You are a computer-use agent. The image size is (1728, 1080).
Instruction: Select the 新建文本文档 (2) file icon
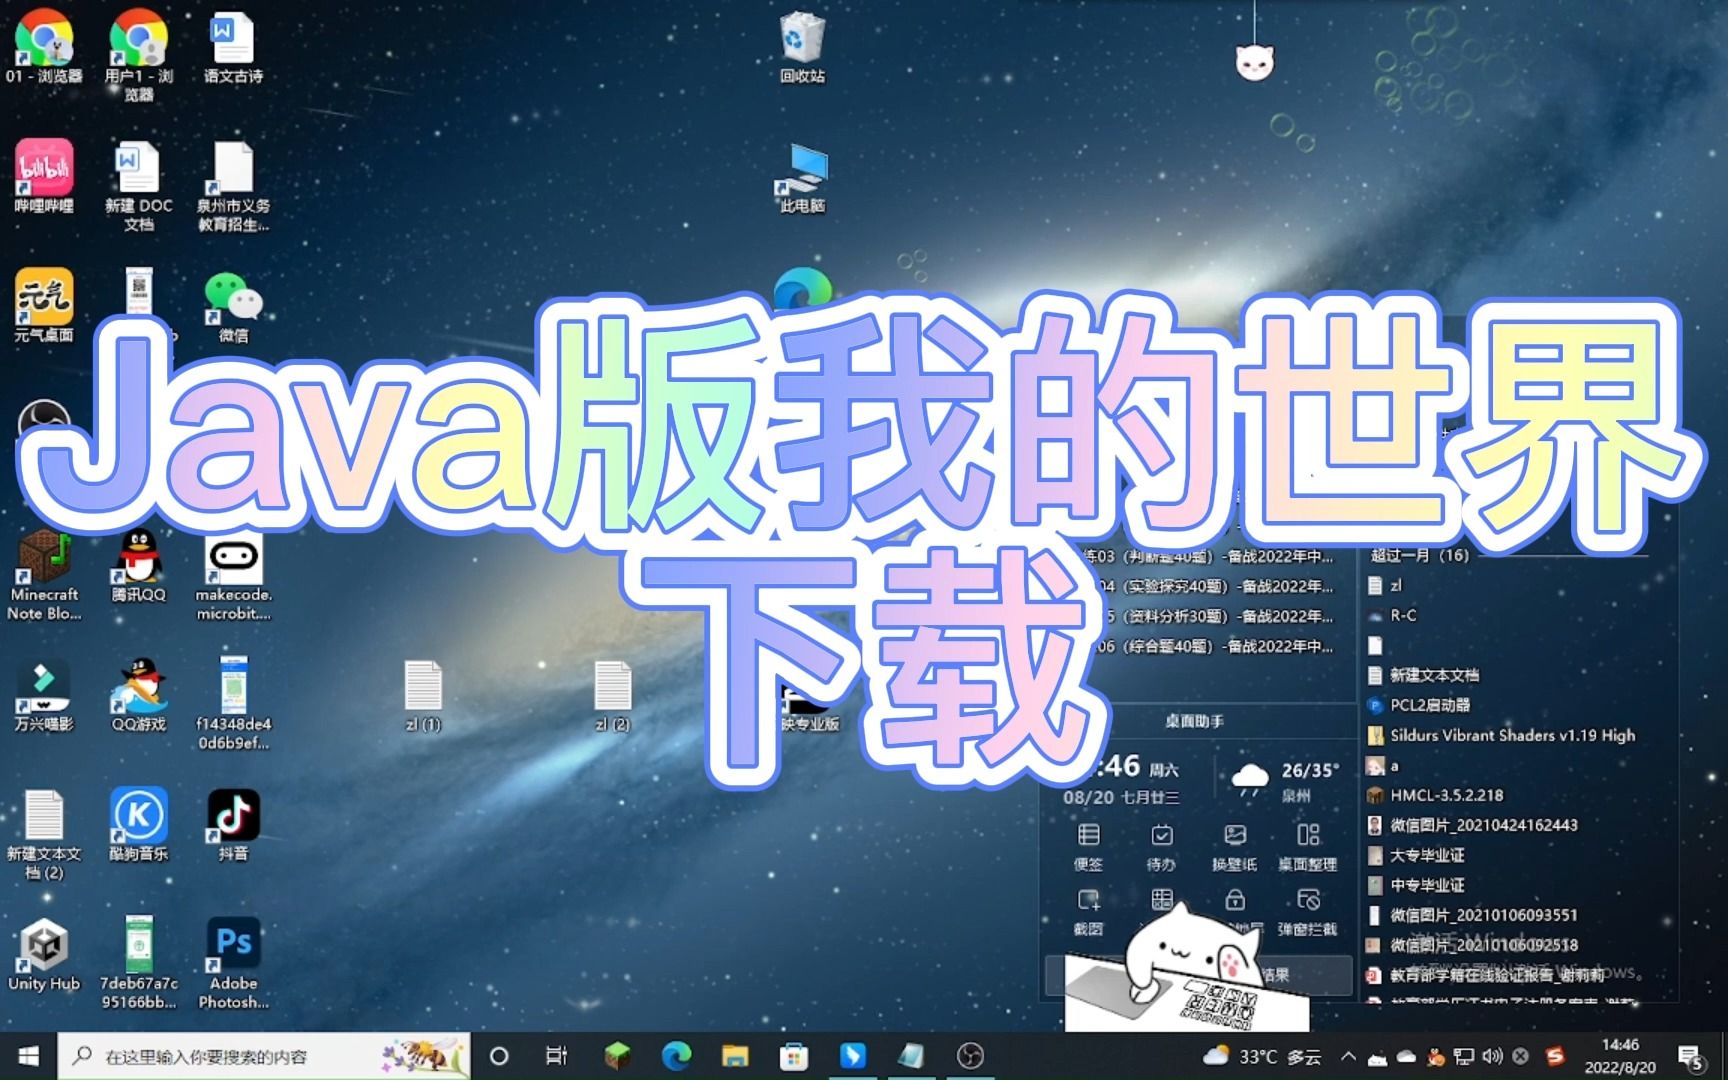(x=43, y=834)
